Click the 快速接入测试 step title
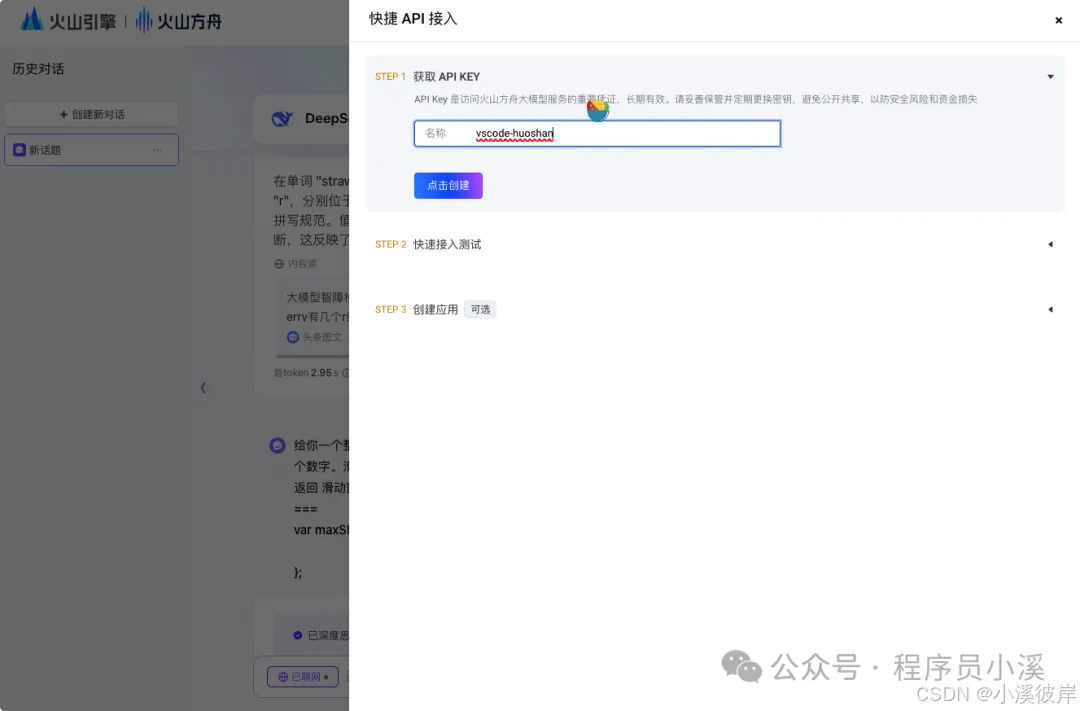The height and width of the screenshot is (711, 1080). [447, 244]
